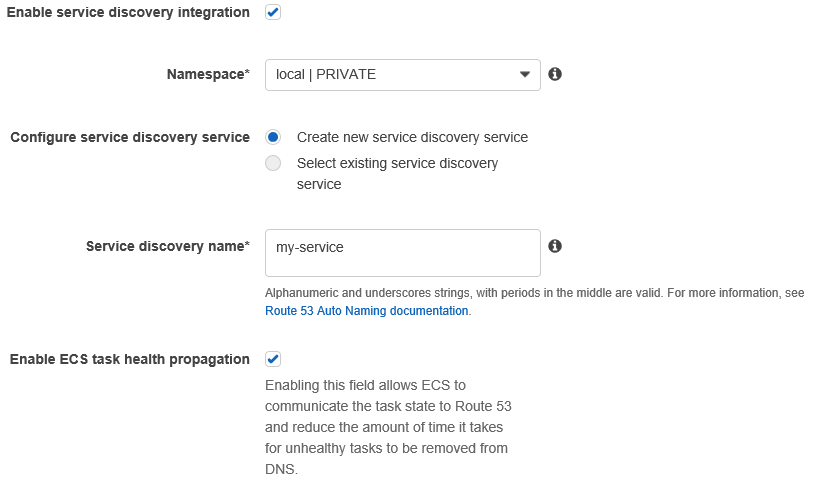Viewport: 813px width, 488px height.
Task: Expand the Namespace dropdown arrow
Action: point(525,75)
